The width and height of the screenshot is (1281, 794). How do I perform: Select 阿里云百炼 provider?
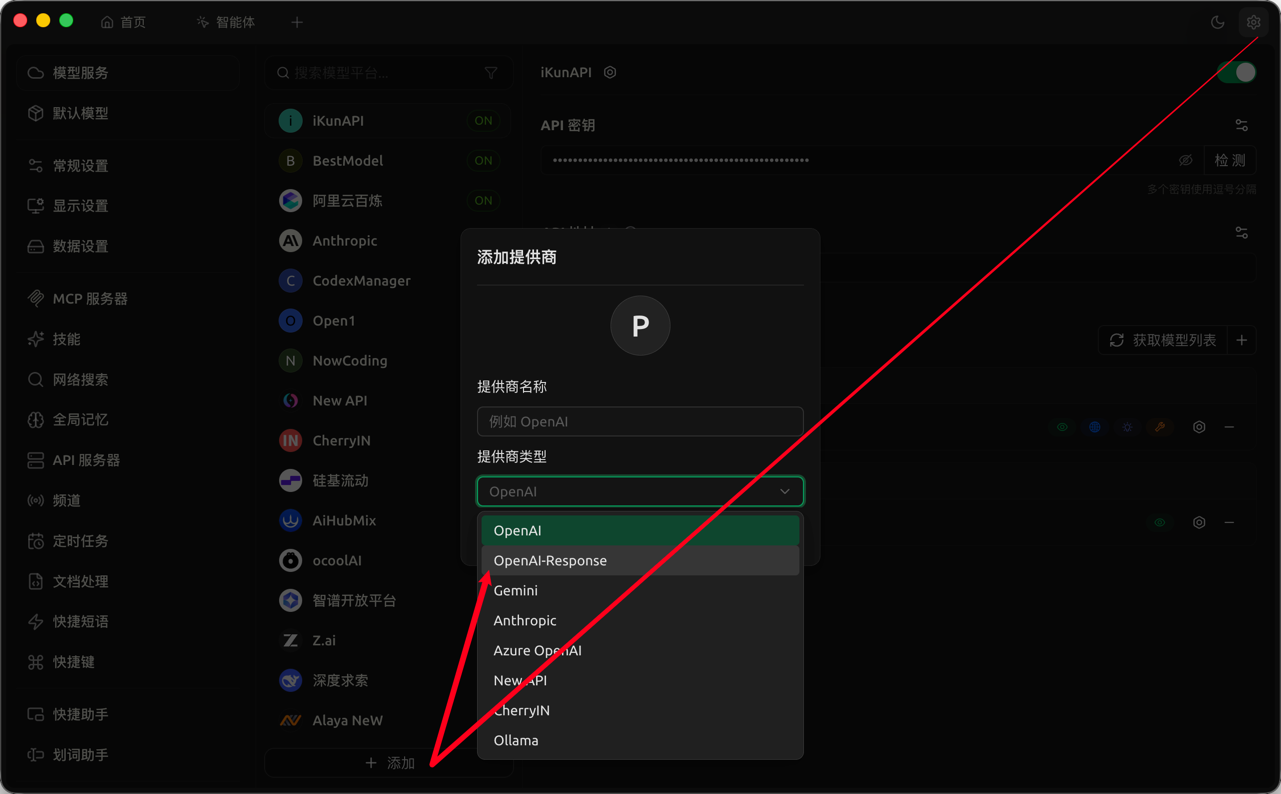click(389, 201)
